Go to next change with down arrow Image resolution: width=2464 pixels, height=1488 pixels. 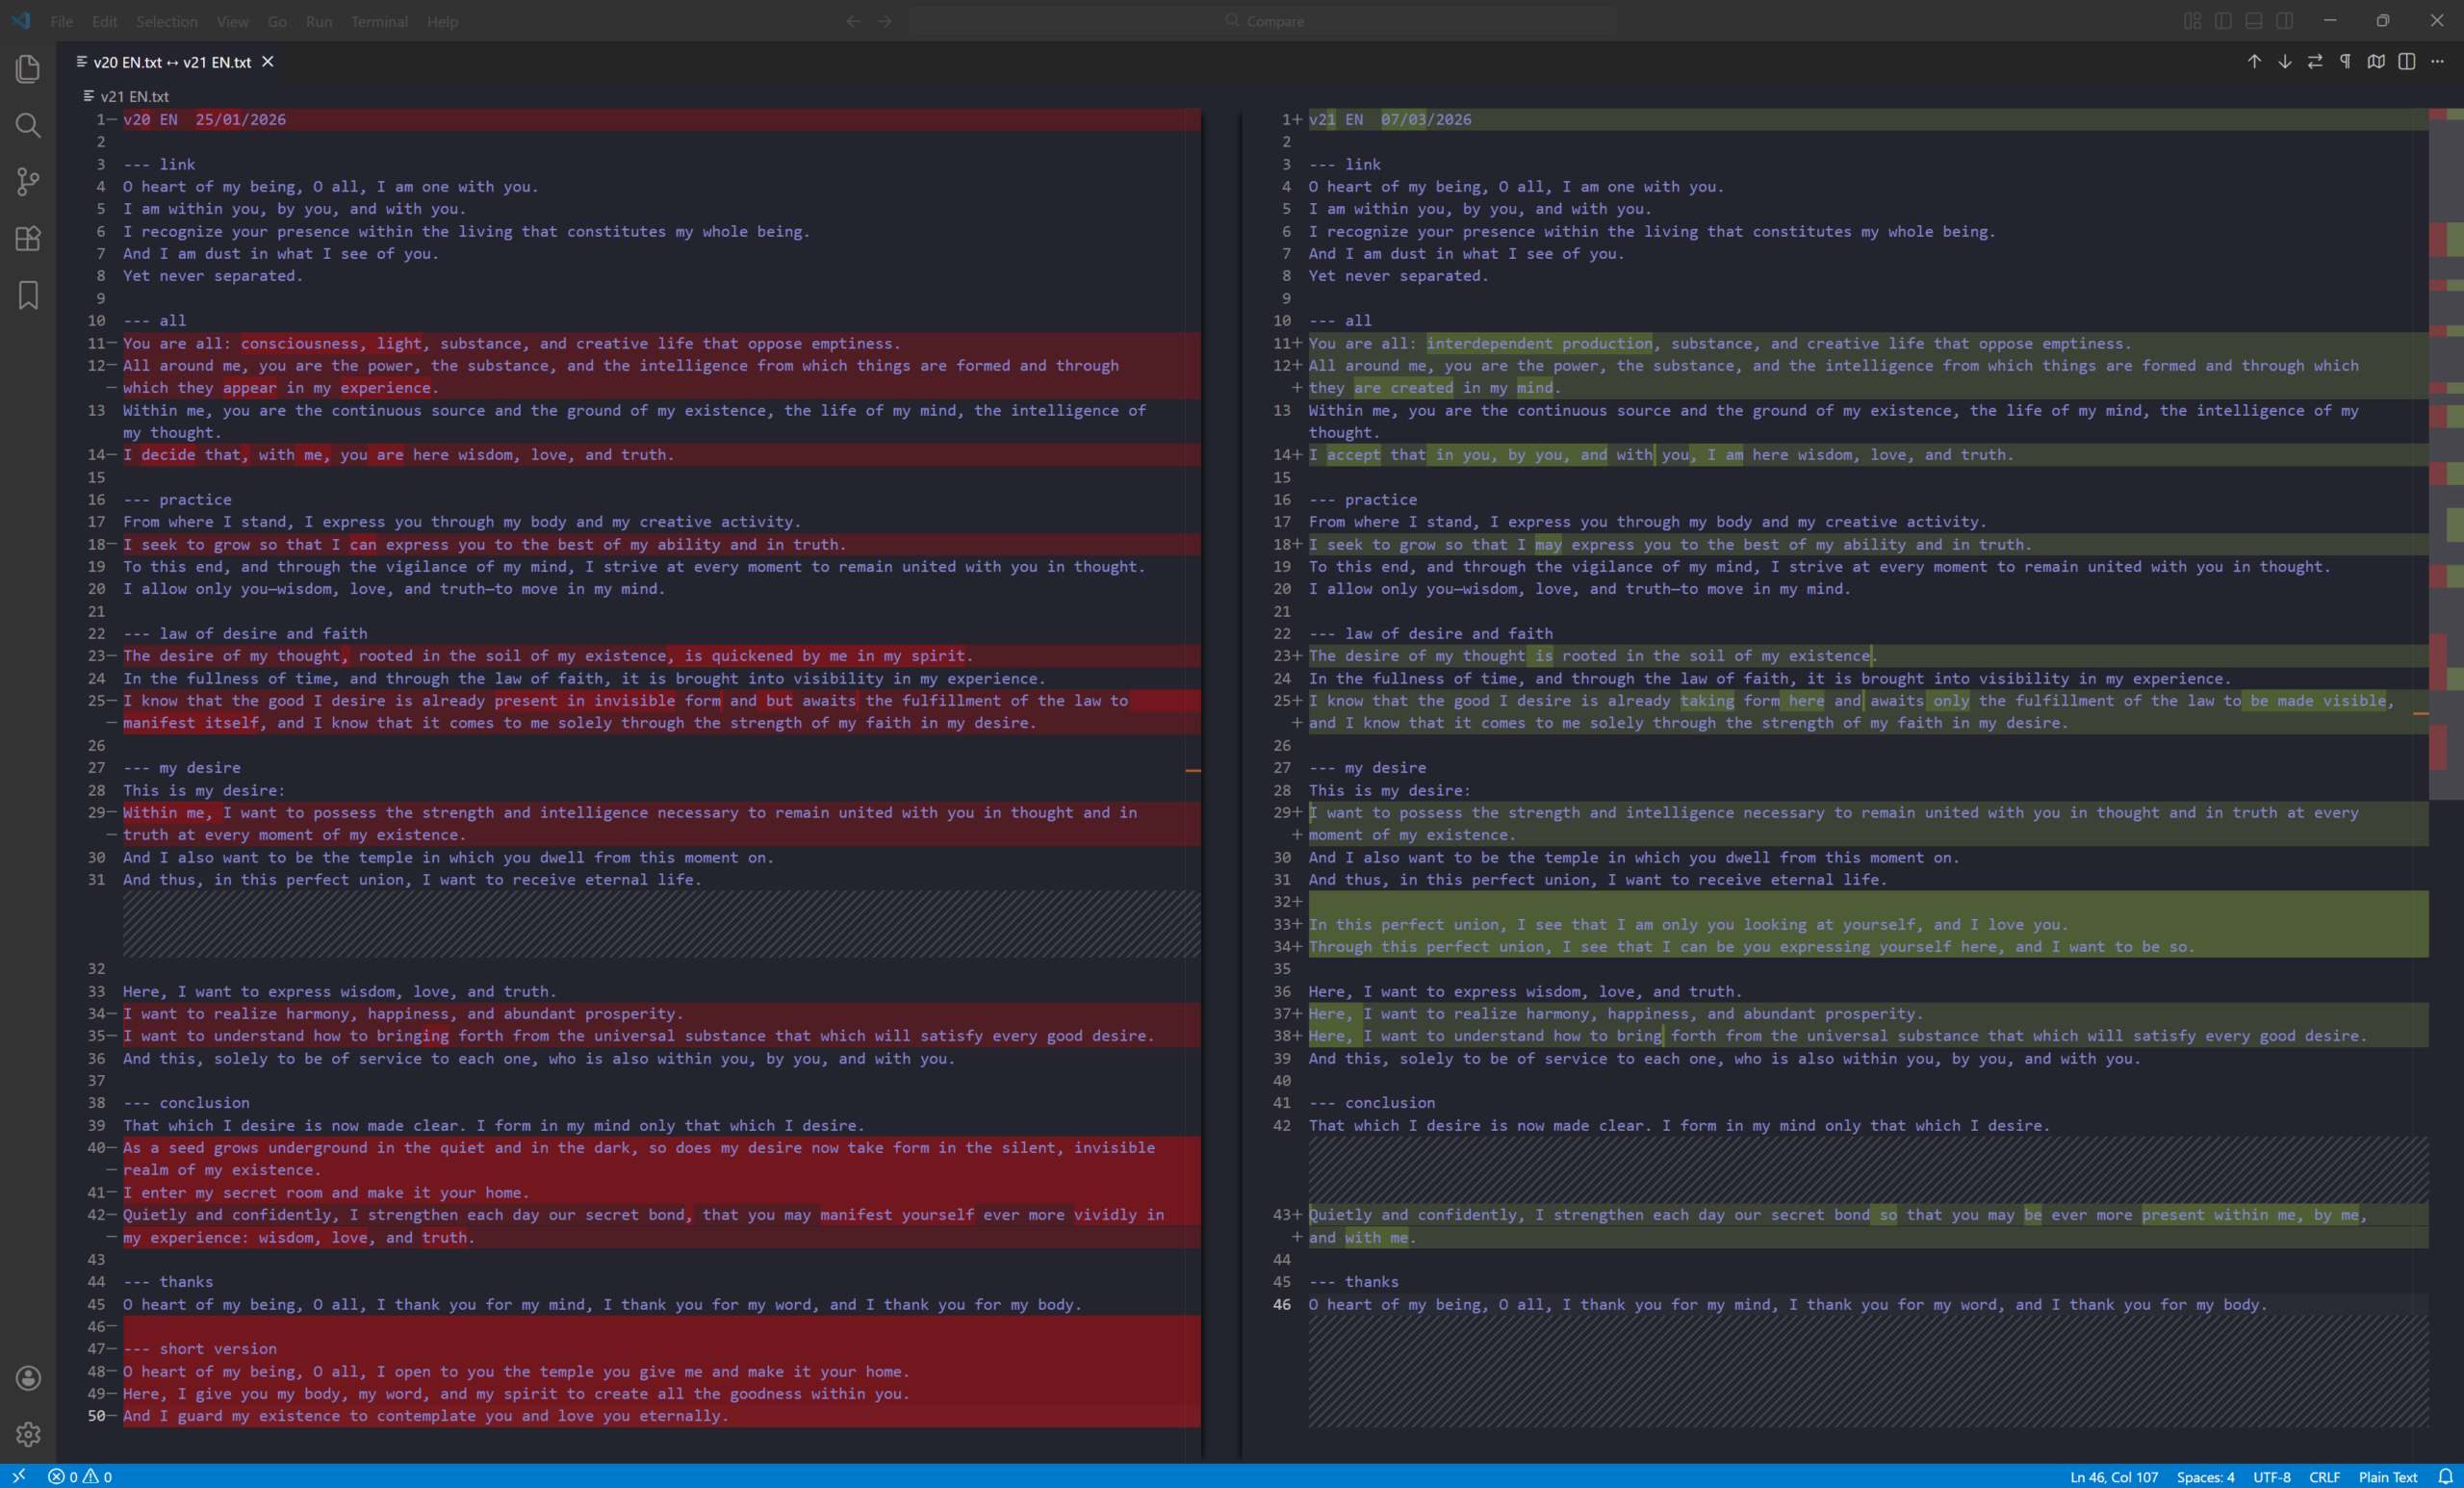pyautogui.click(x=2285, y=62)
